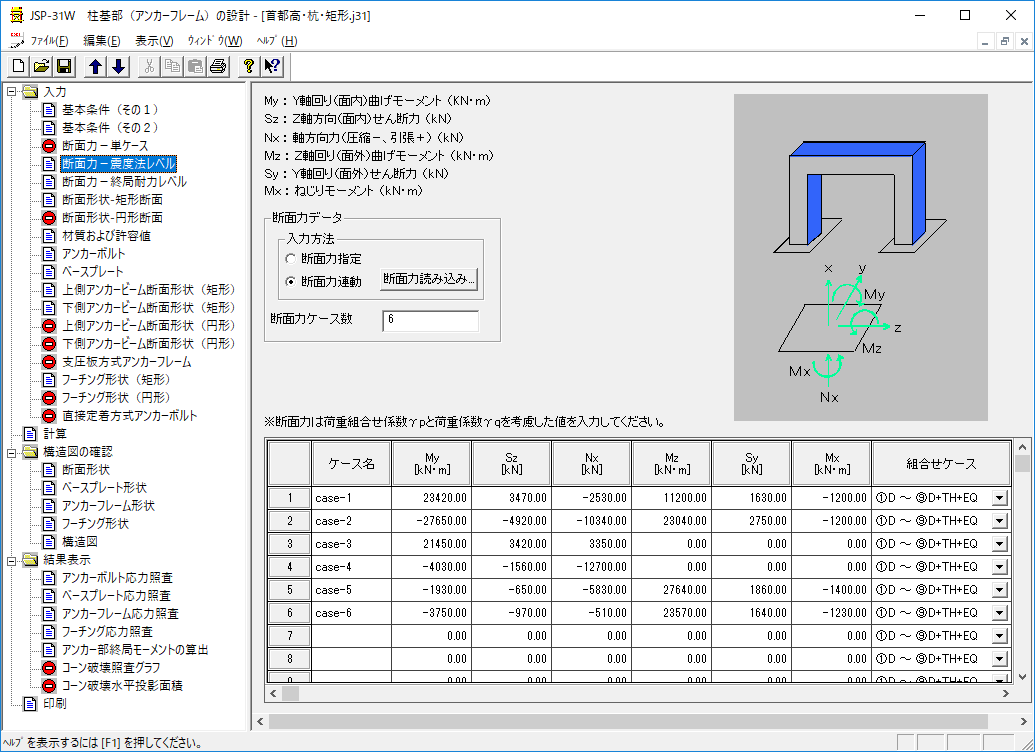Viewport: 1035px width, 752px height.
Task: Click the blue up arrow toolbar icon
Action: pyautogui.click(x=95, y=67)
